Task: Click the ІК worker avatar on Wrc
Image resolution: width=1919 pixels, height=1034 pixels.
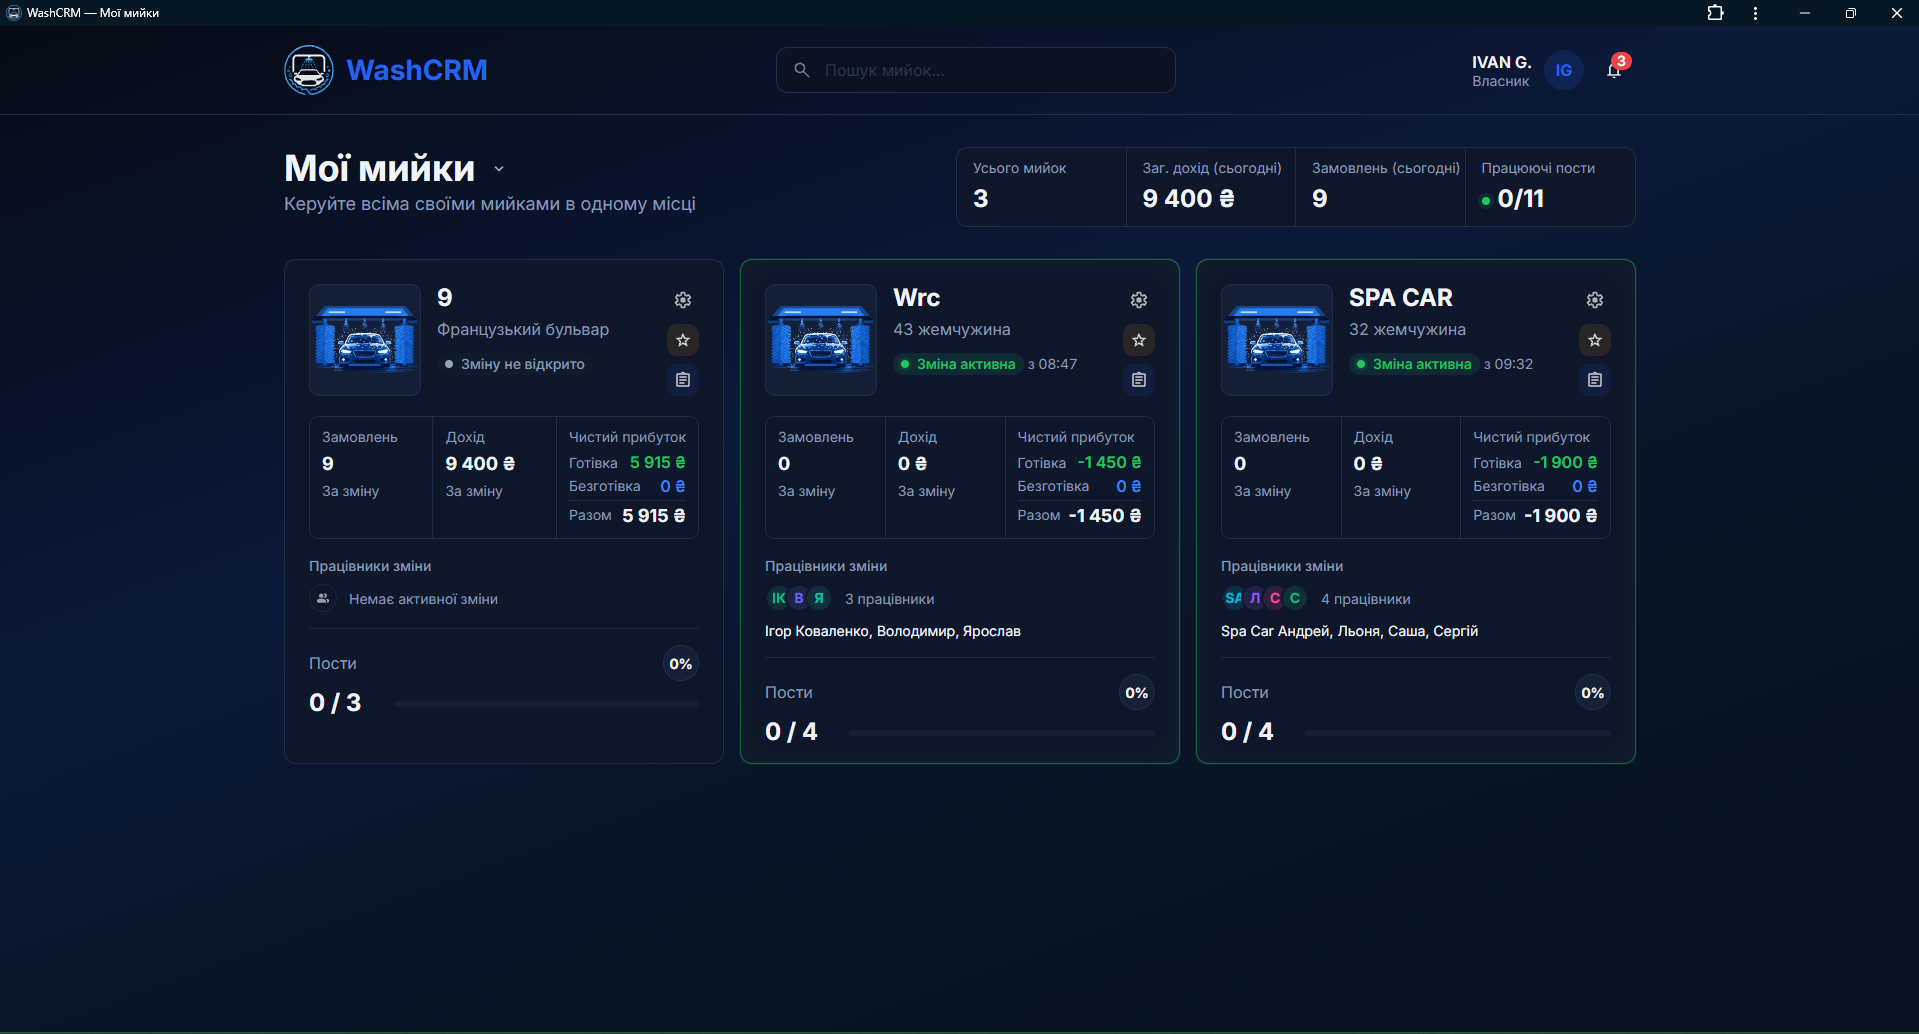Action: (778, 598)
